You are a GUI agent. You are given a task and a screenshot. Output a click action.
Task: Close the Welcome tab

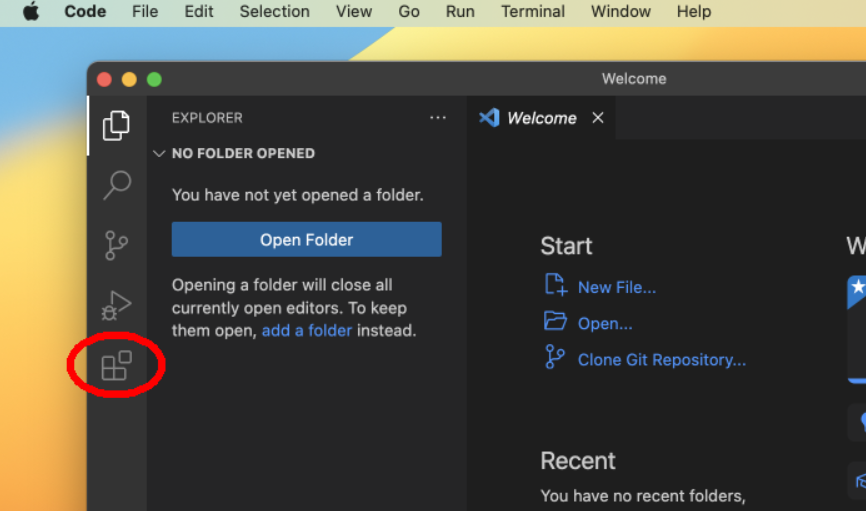[598, 118]
